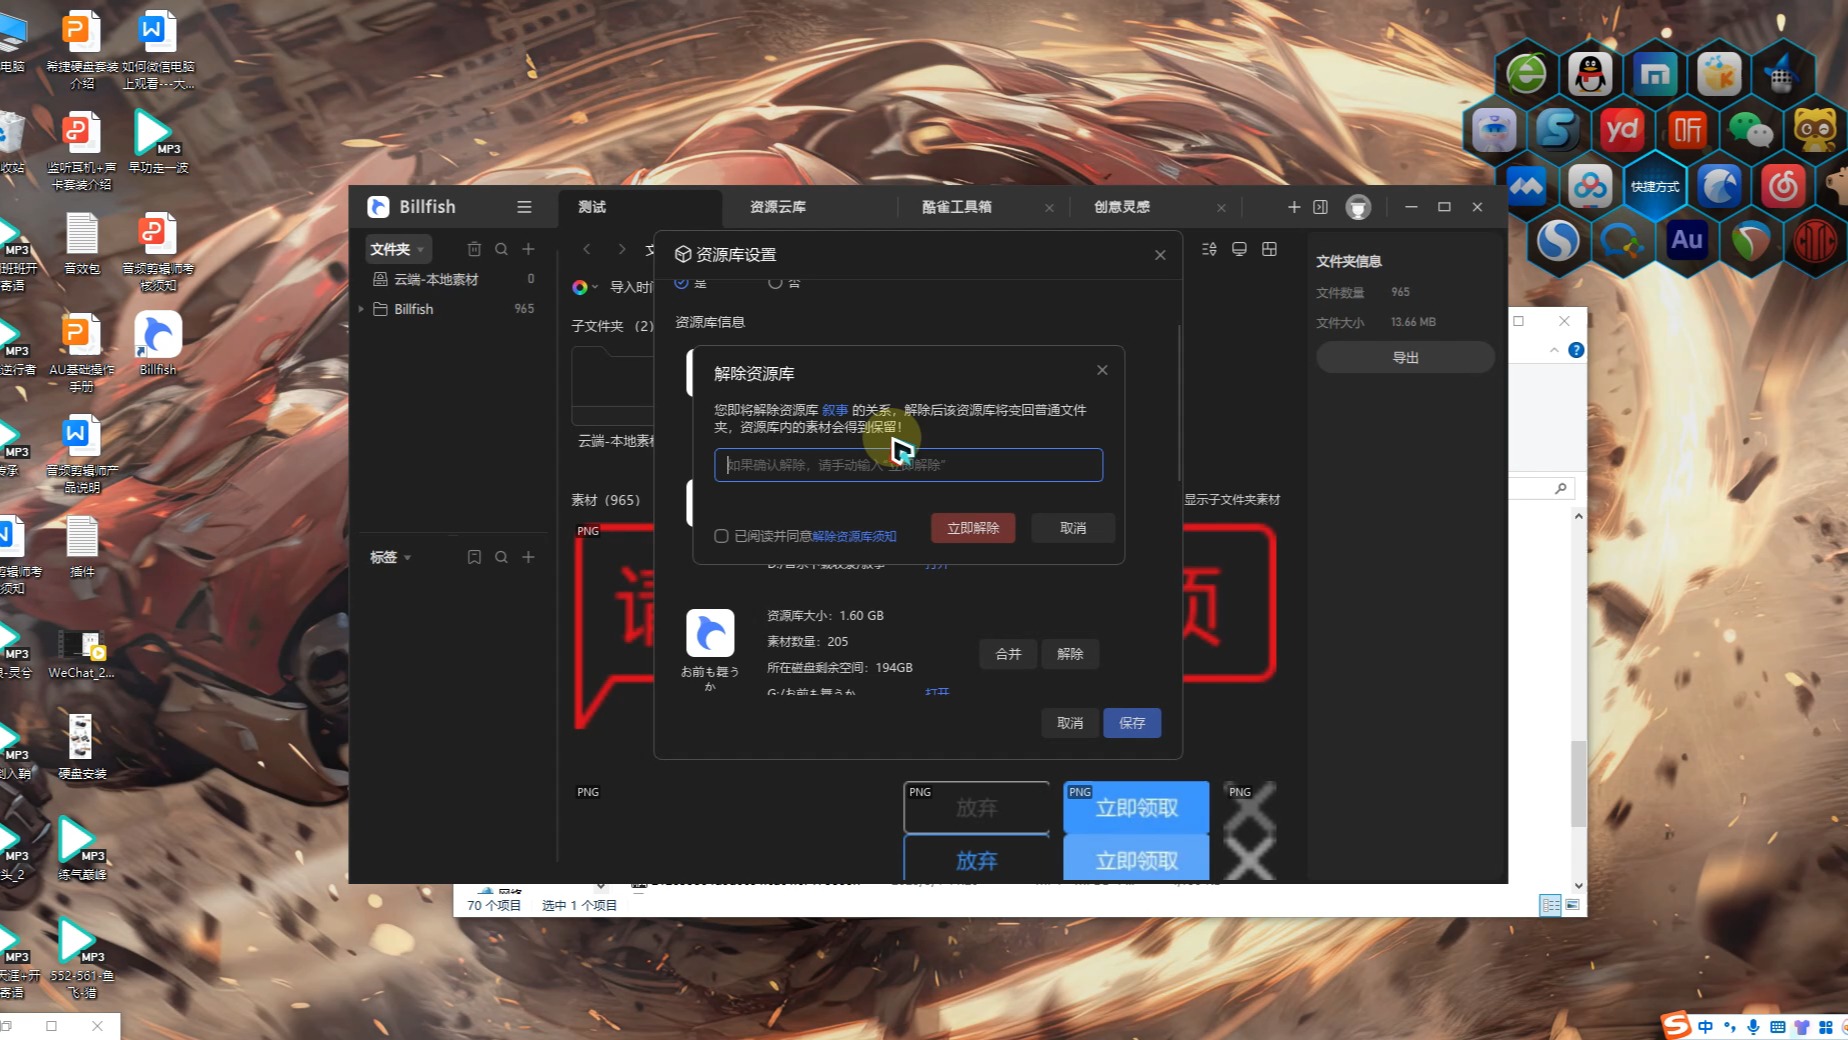Click 解除 for お前も舞うか library

pos(1070,654)
